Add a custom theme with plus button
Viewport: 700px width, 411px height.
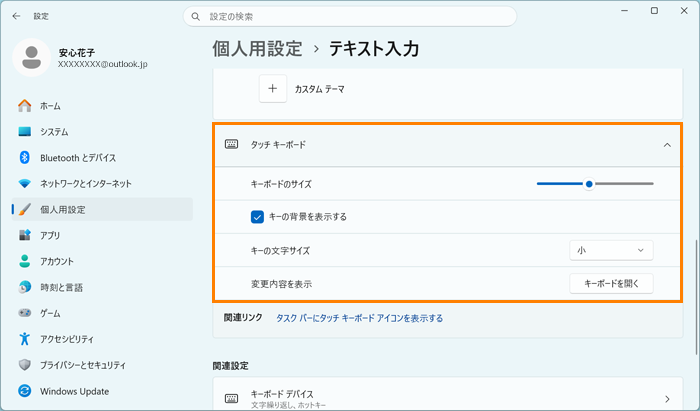pyautogui.click(x=273, y=88)
